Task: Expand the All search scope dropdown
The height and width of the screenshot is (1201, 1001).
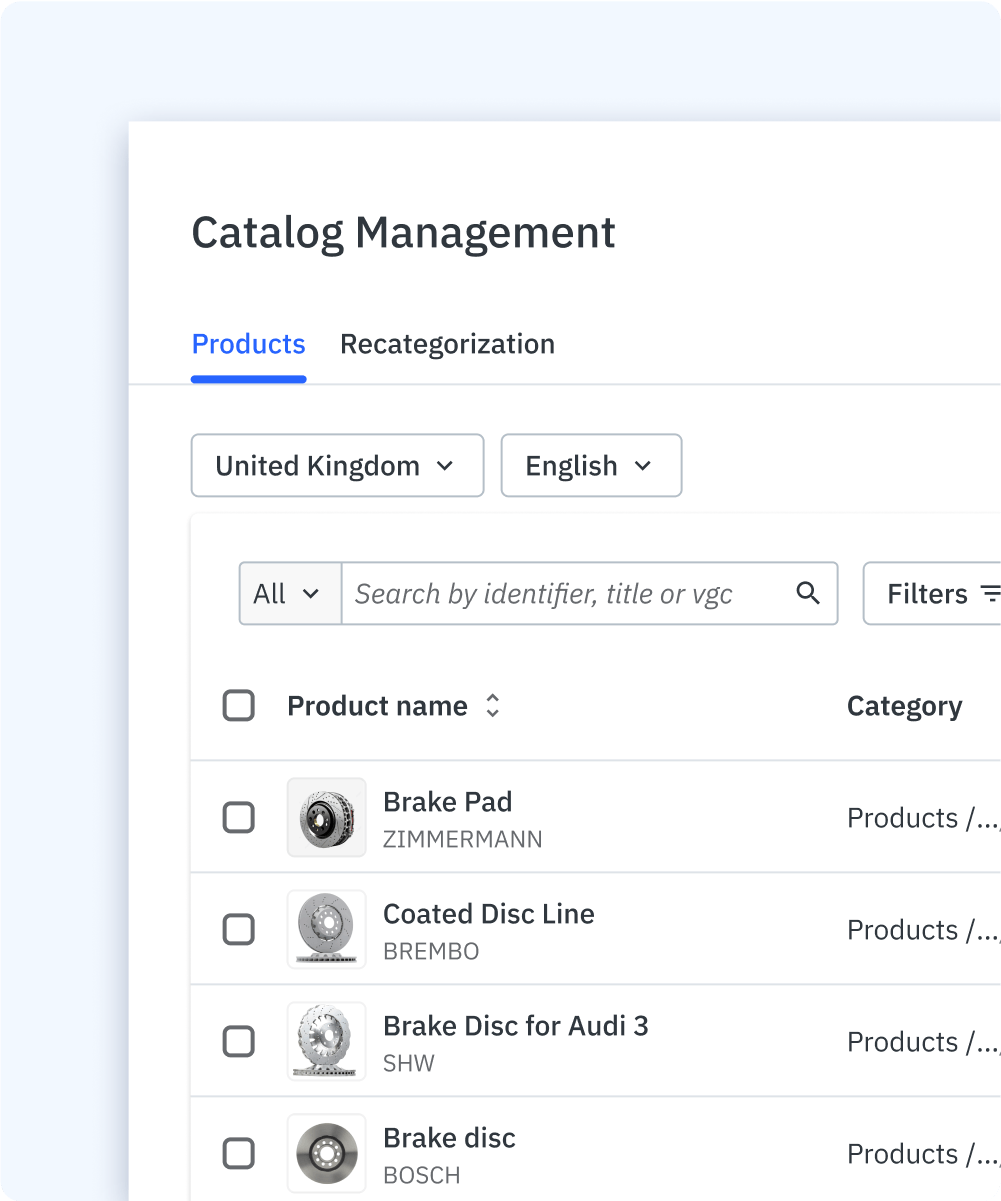Action: [x=290, y=594]
